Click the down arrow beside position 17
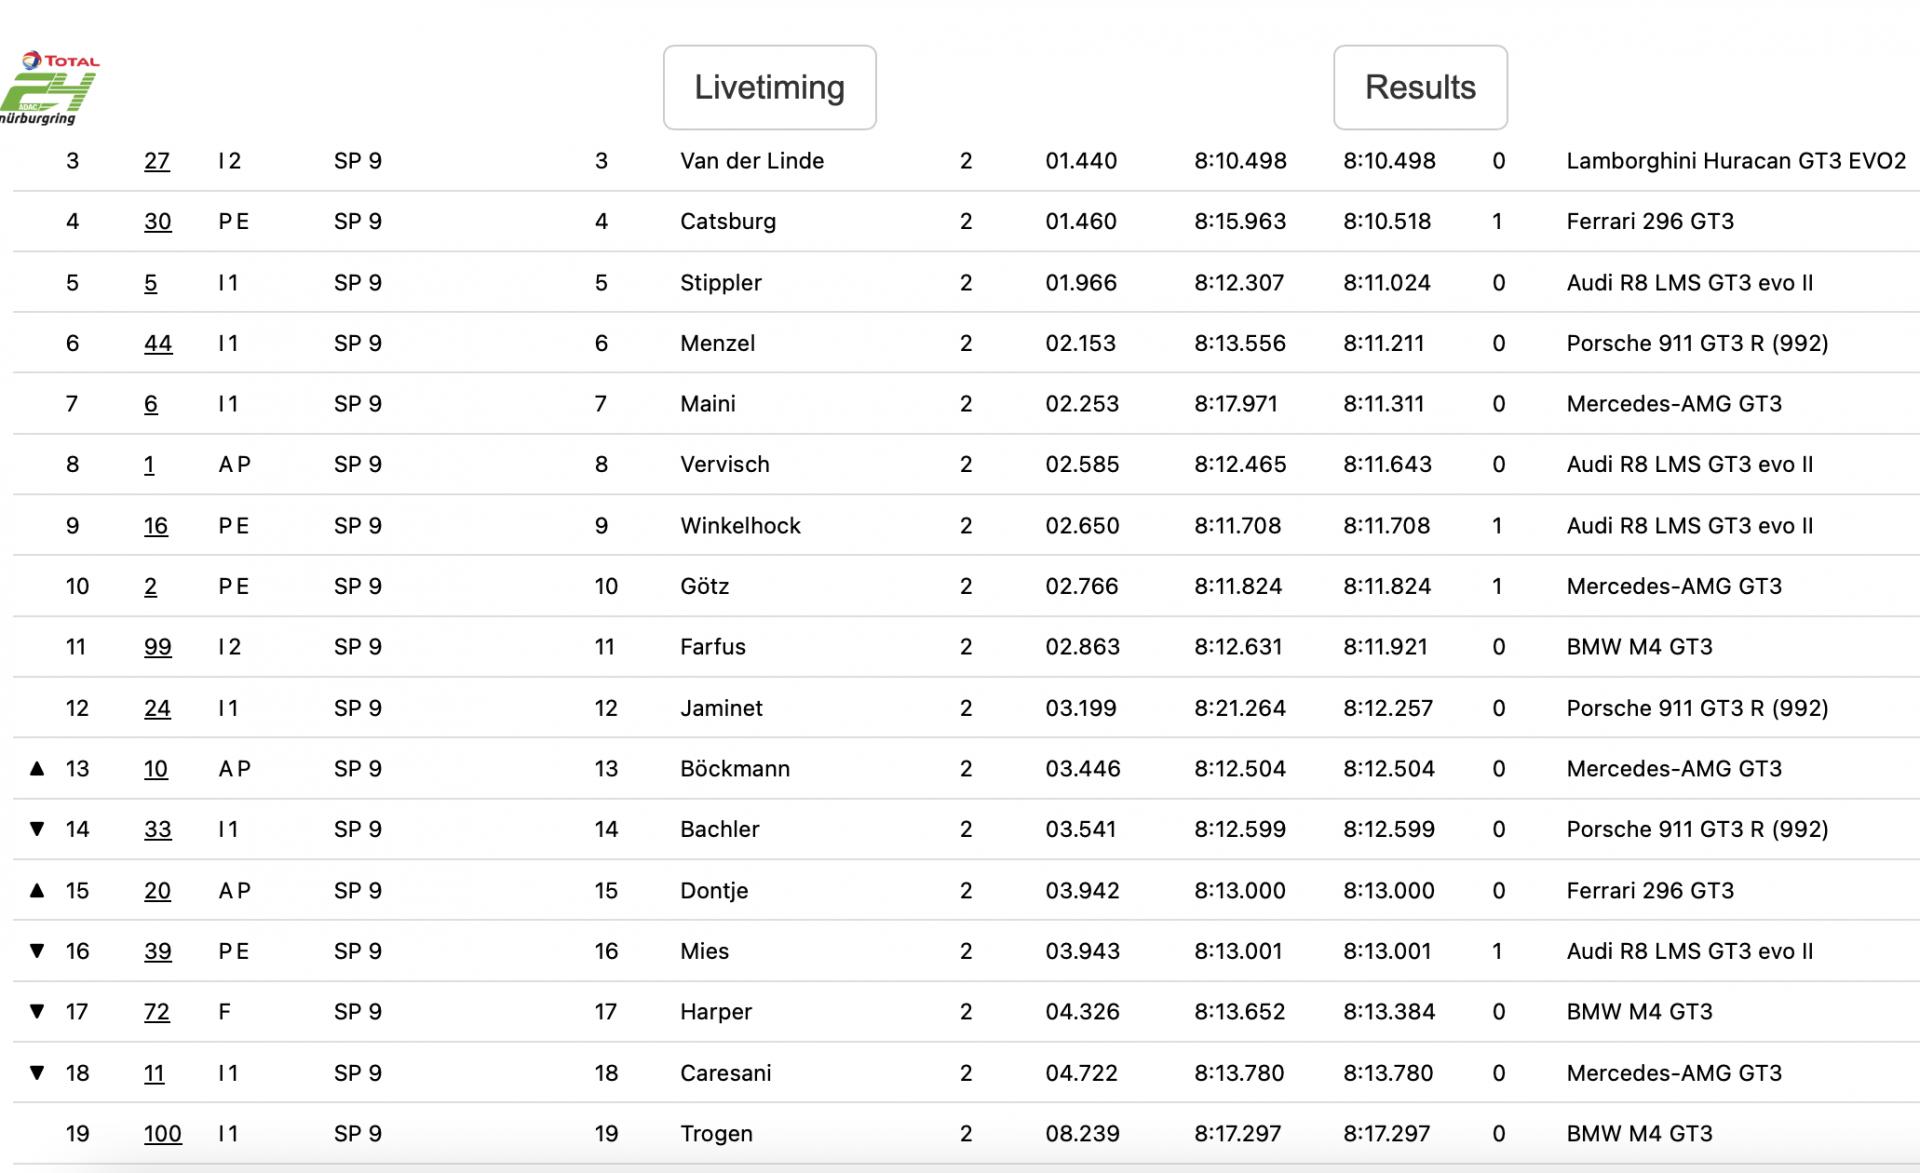 click(37, 1011)
